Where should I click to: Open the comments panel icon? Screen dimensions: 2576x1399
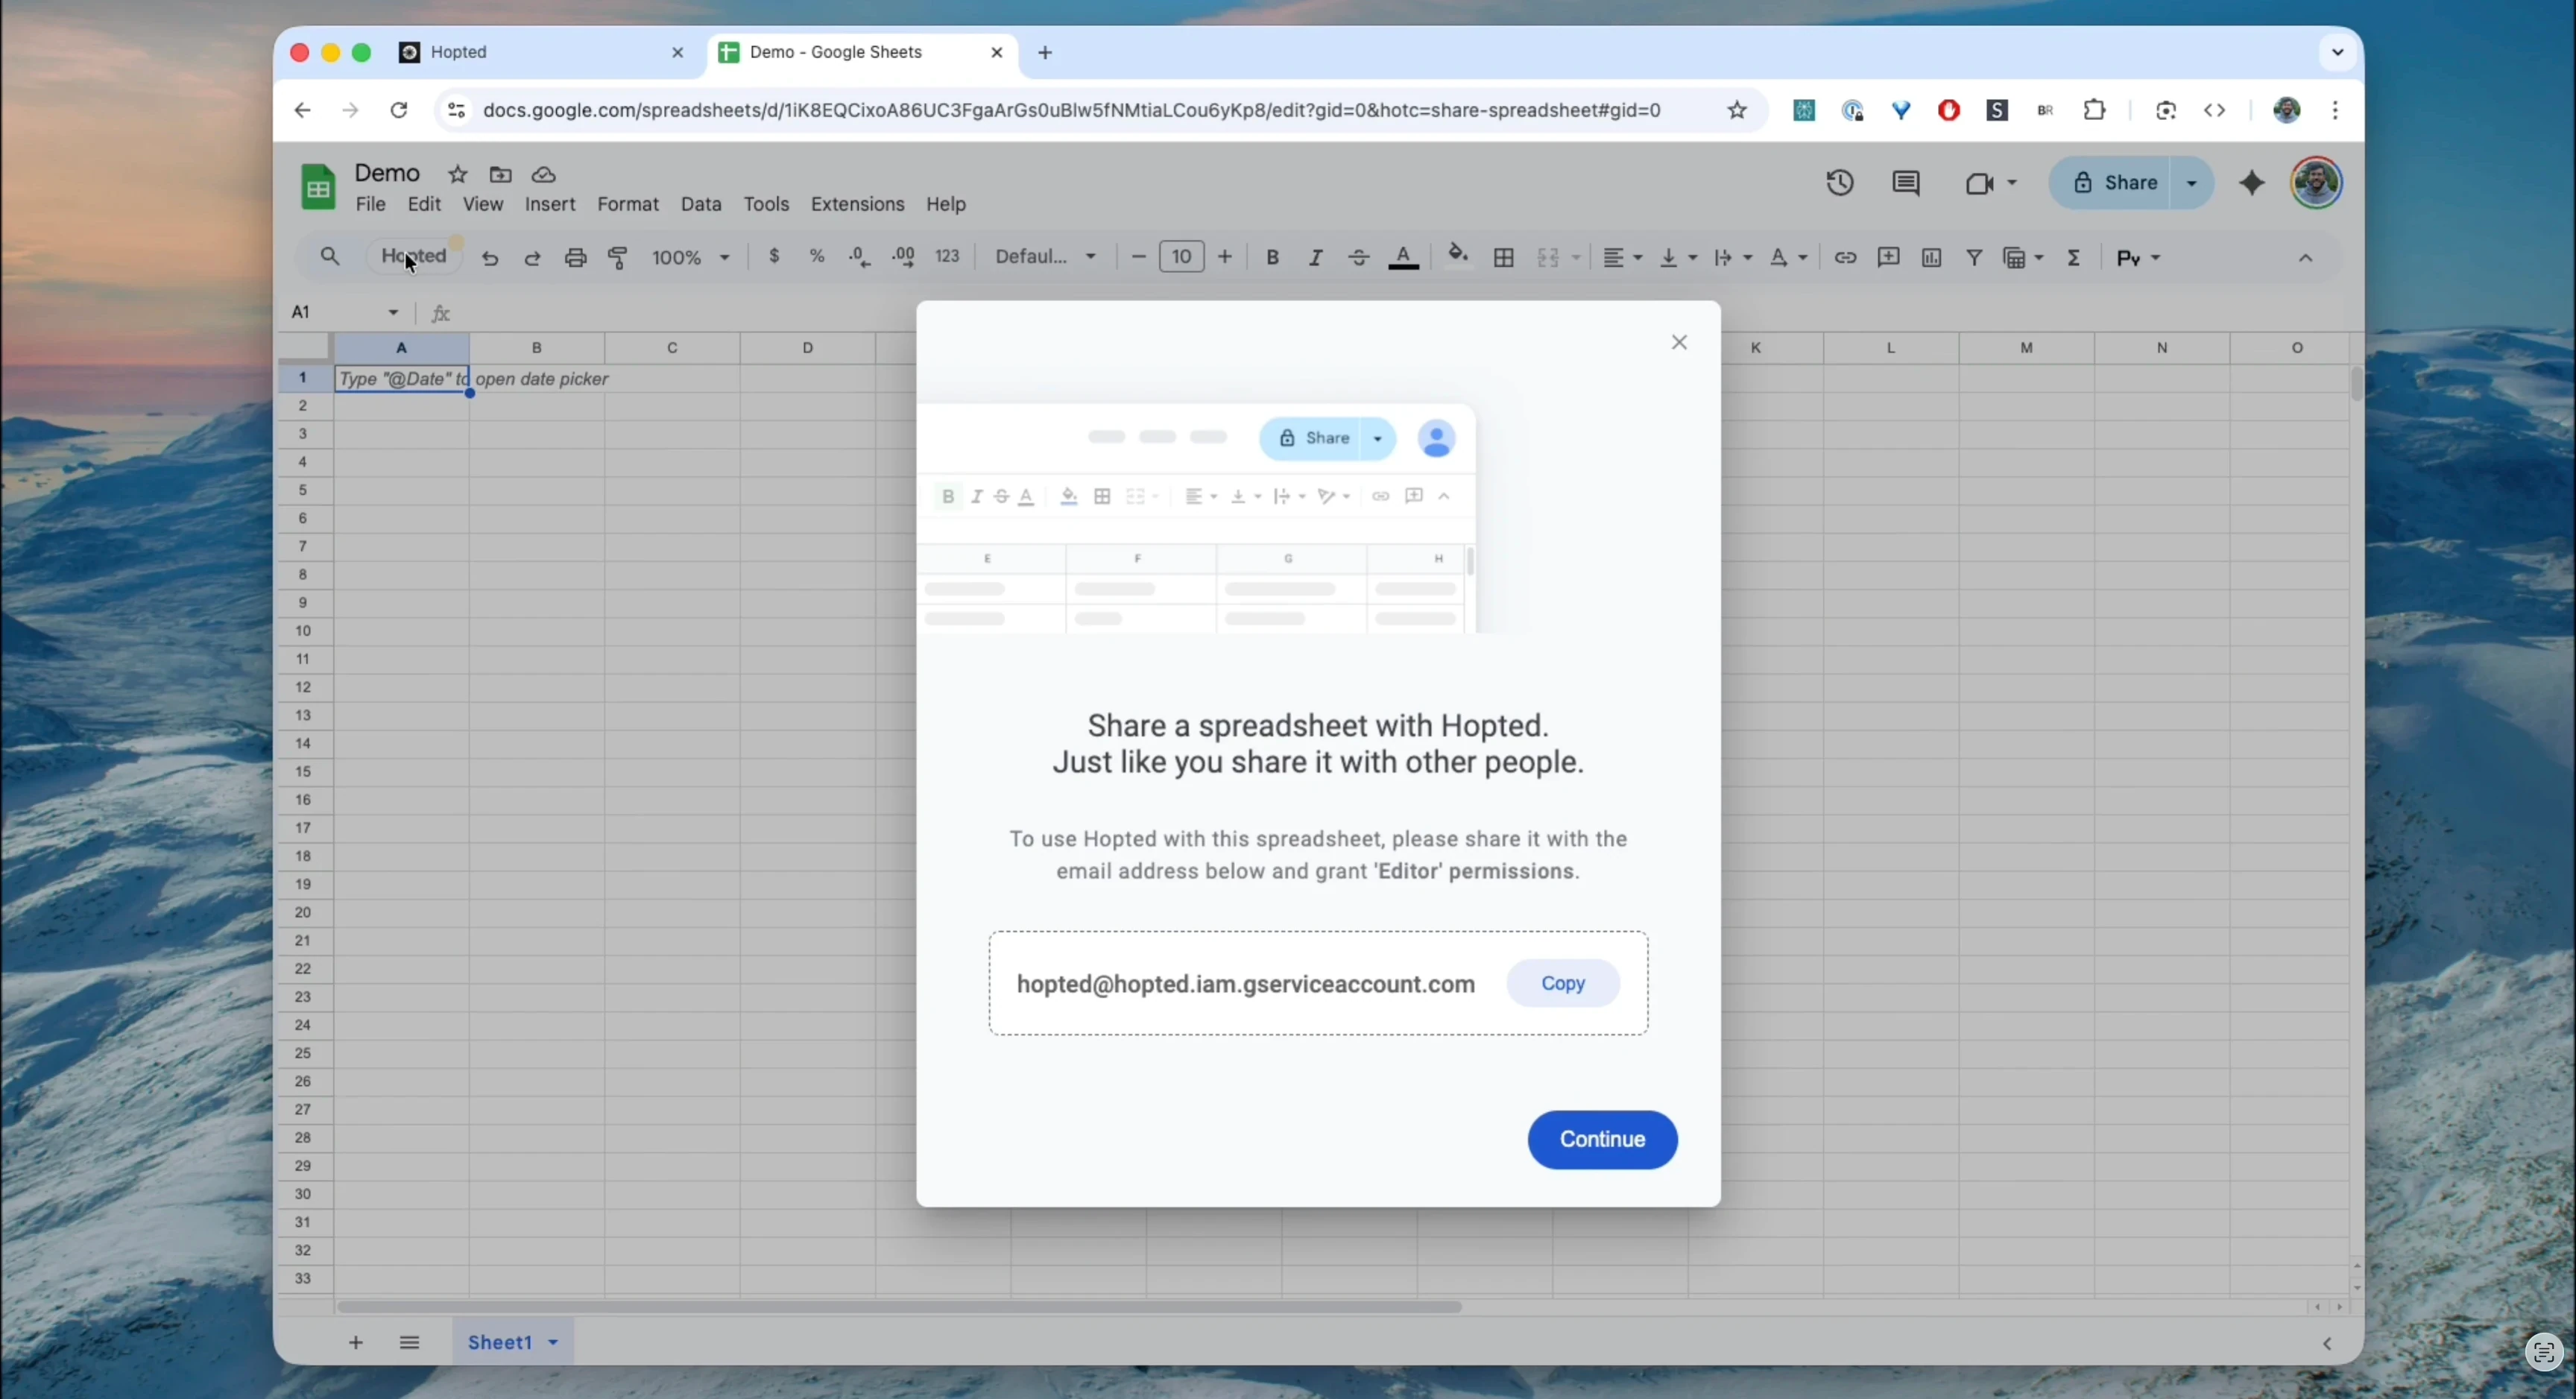pos(1906,183)
